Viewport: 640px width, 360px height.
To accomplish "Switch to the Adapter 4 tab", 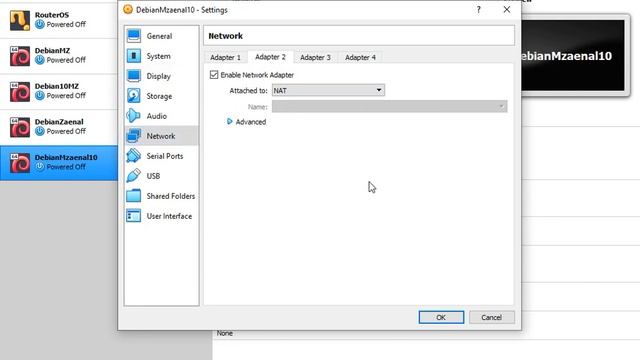I will [360, 58].
